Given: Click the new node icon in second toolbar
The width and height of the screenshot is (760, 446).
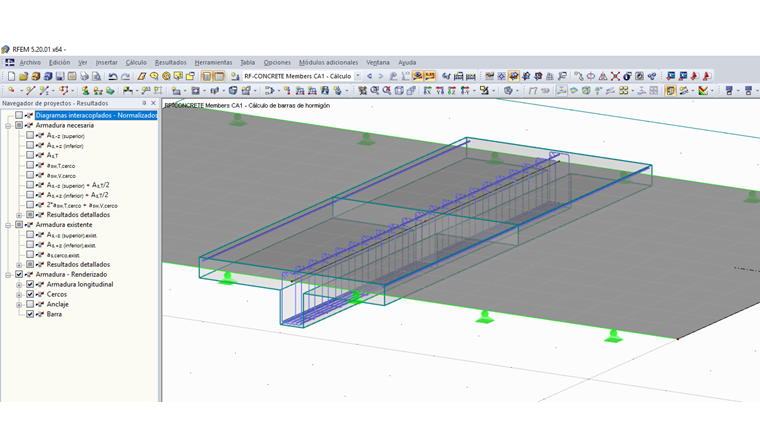Looking at the screenshot, I should coord(11,90).
